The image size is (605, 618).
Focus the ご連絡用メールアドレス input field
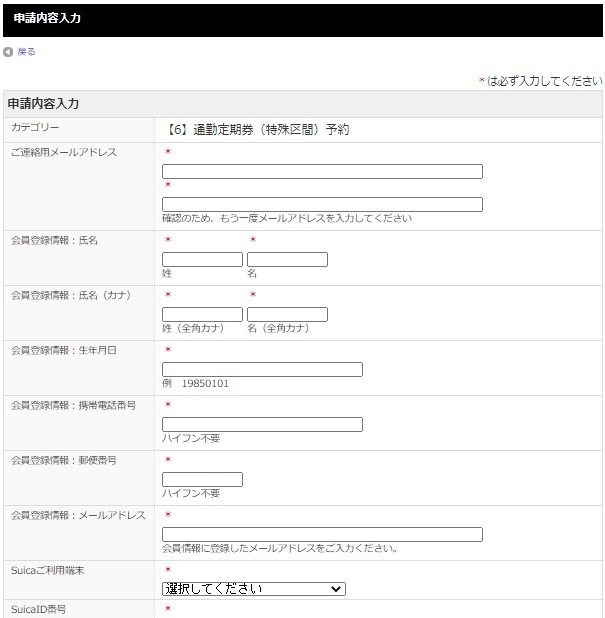click(322, 171)
